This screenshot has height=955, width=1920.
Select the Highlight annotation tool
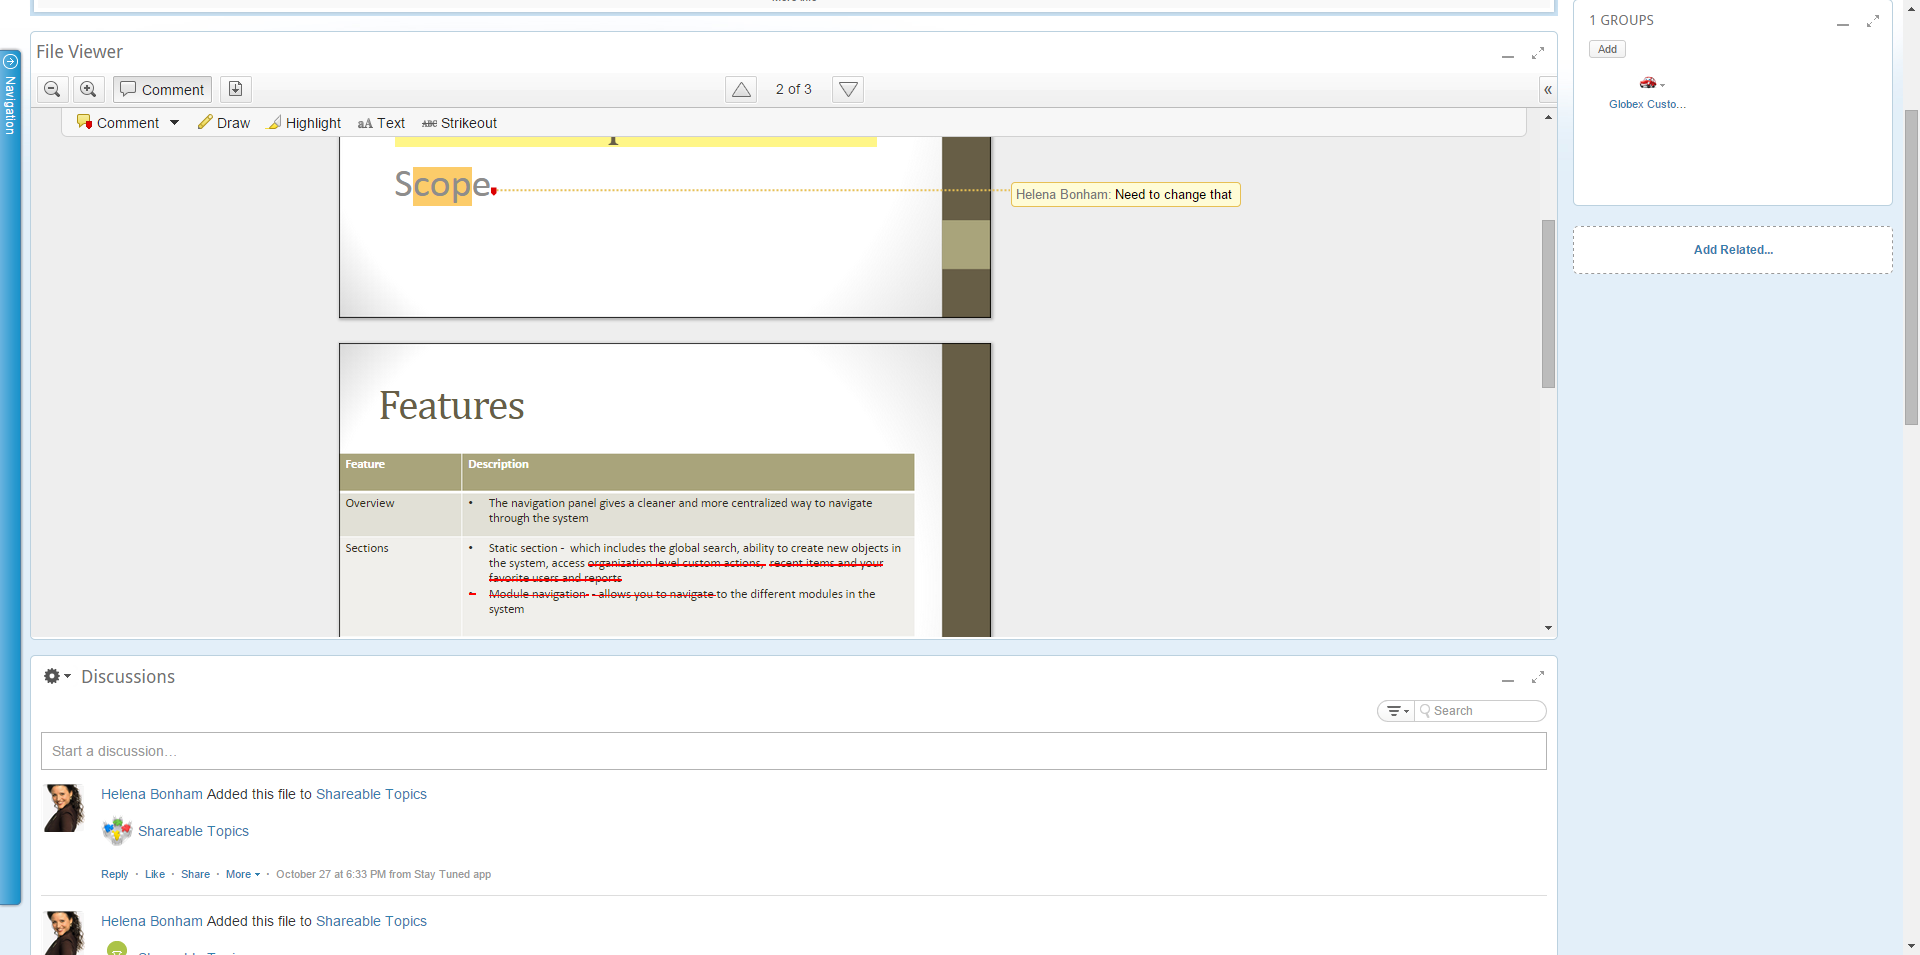coord(304,123)
